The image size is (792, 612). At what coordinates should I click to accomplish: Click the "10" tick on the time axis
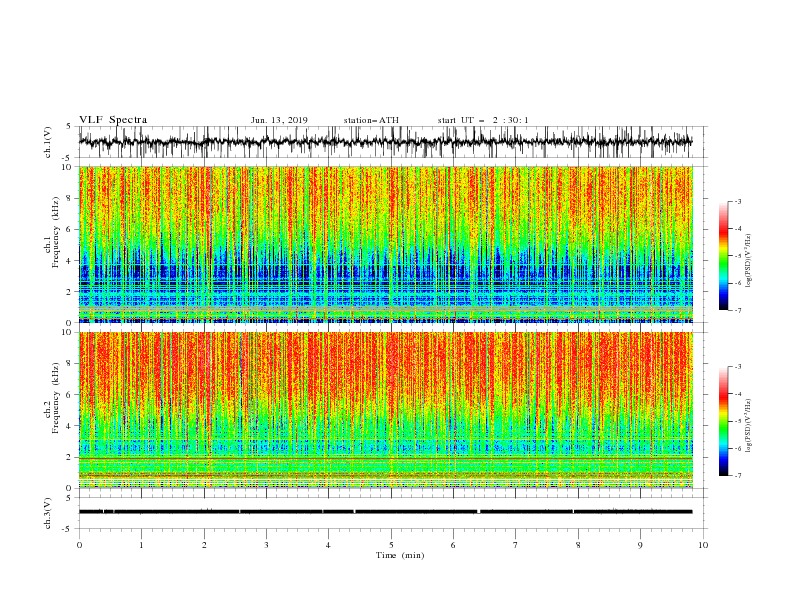click(x=703, y=545)
